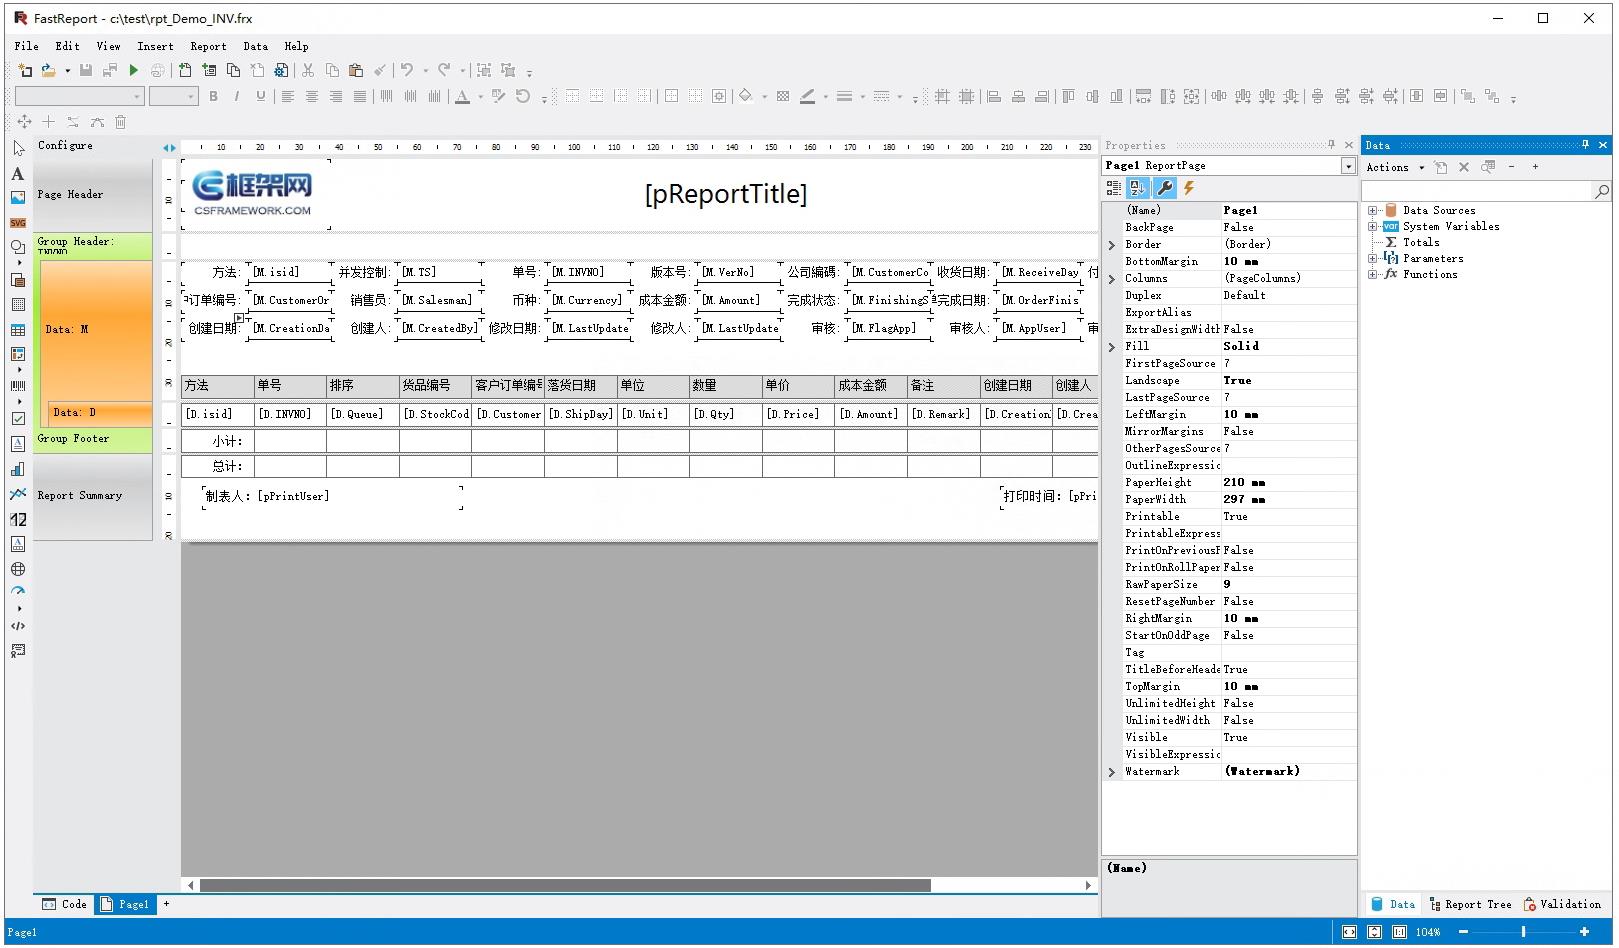The width and height of the screenshot is (1619, 948).
Task: Select the Text object tool
Action: pos(18,174)
